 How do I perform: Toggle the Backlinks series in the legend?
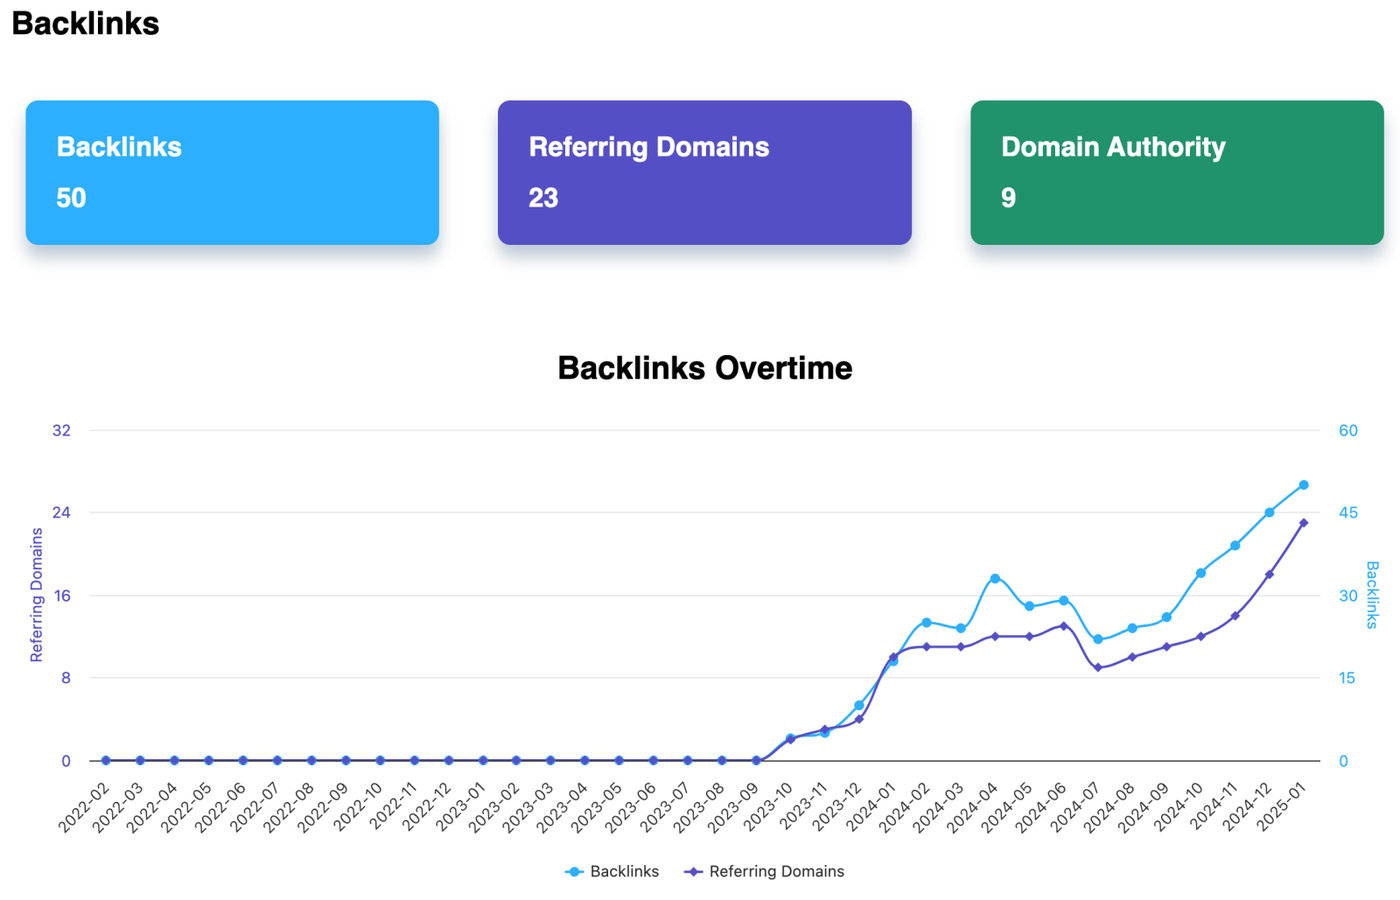tap(612, 871)
